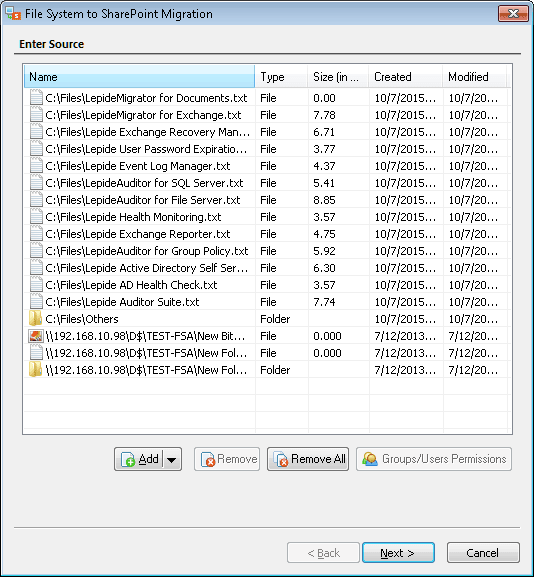The width and height of the screenshot is (534, 577).
Task: Click size value 5.41
Action: pyautogui.click(x=324, y=183)
